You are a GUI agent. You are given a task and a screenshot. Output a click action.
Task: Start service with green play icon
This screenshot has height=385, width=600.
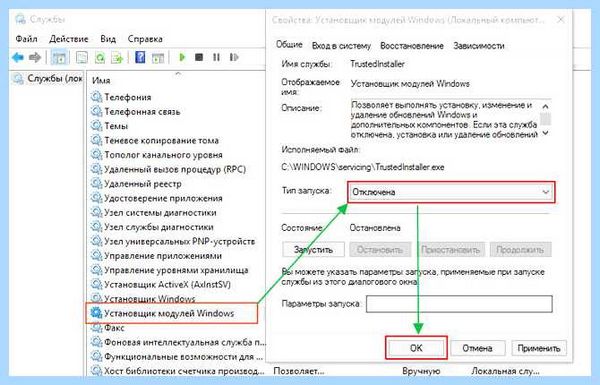coord(182,57)
